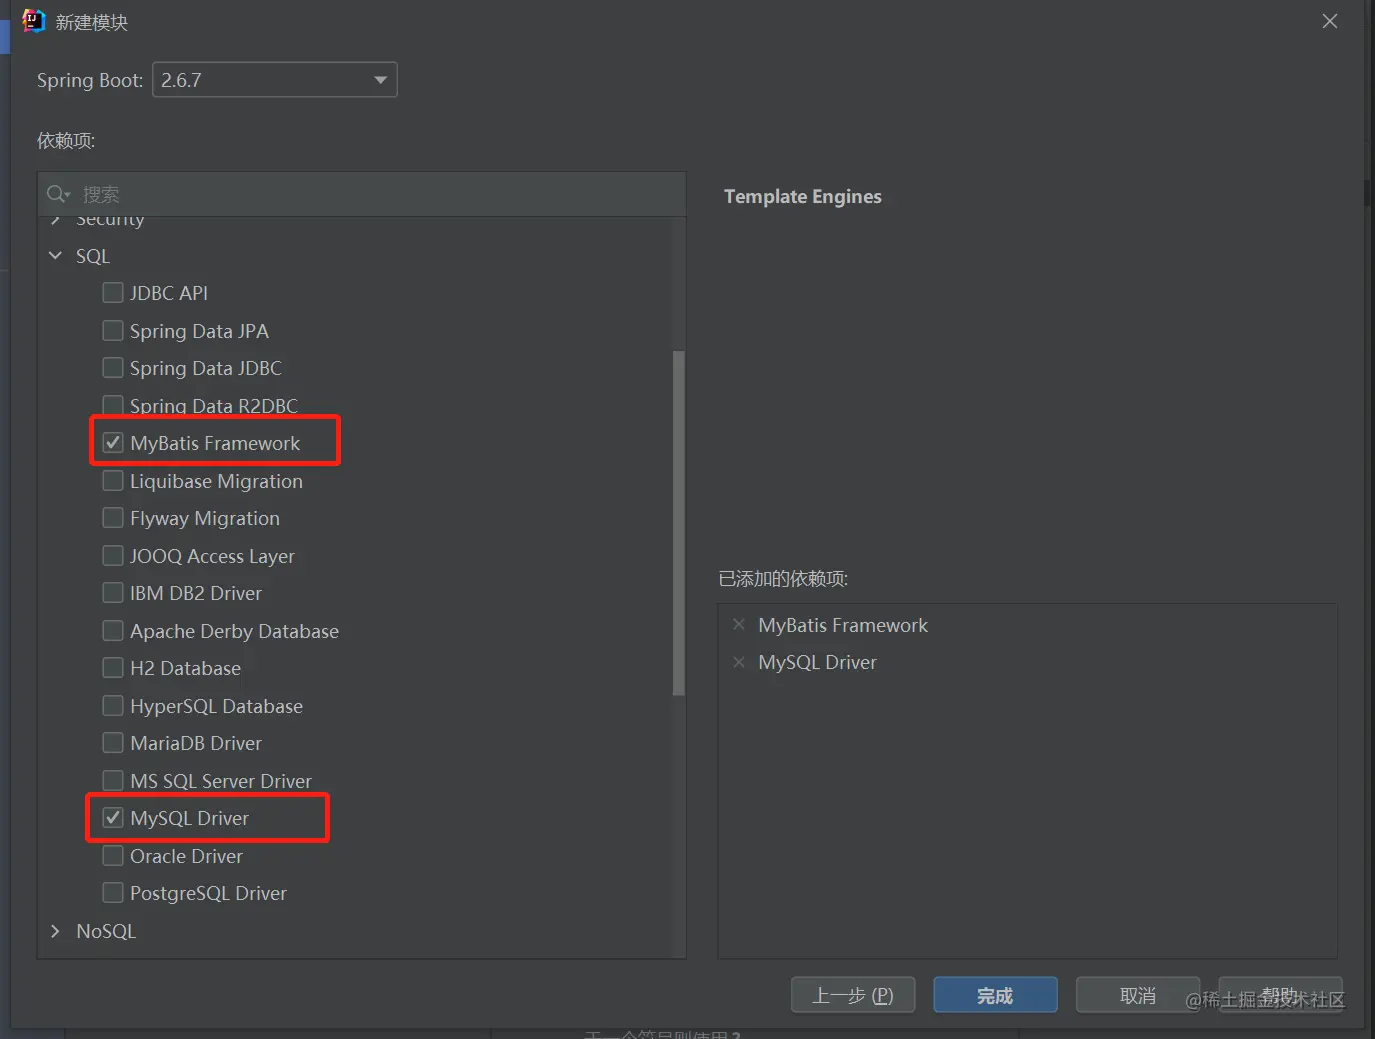Click the NoSQL category label

(106, 931)
